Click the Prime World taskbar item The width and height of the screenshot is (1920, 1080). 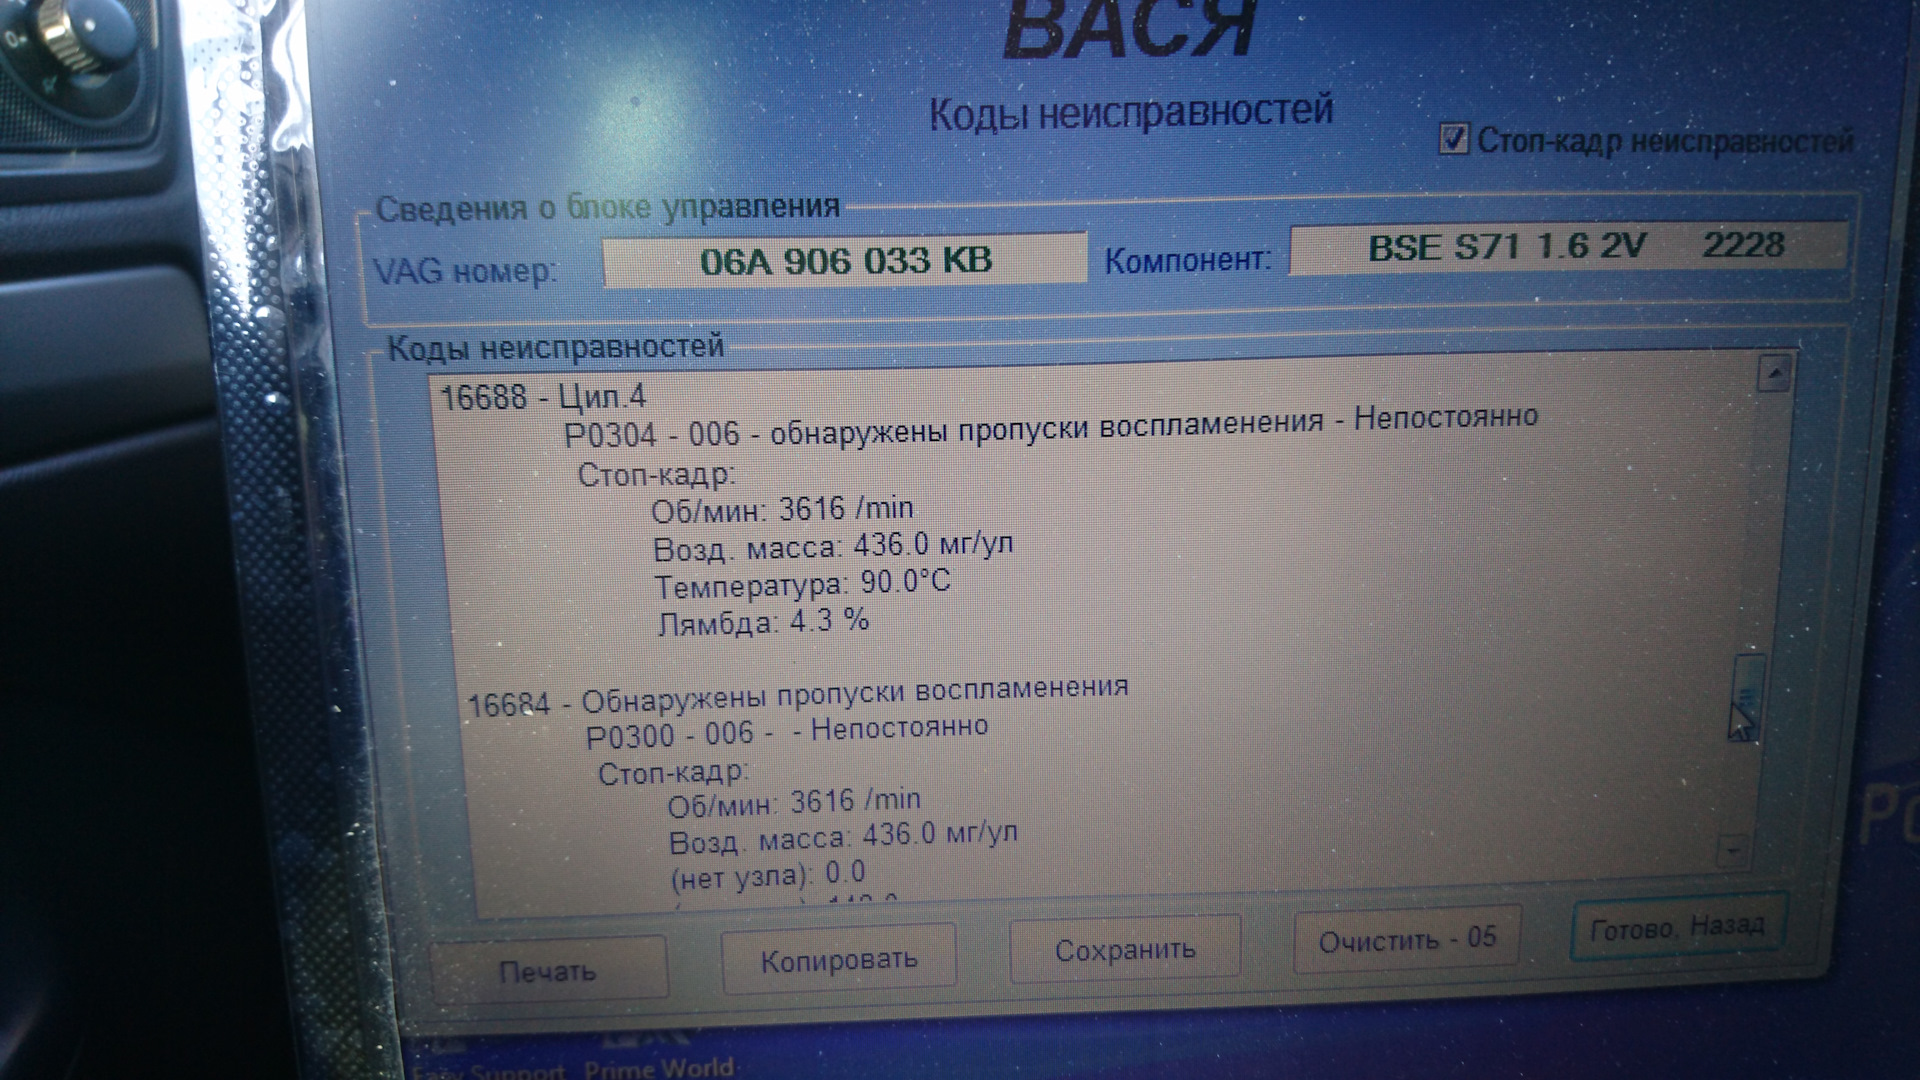[x=659, y=1067]
